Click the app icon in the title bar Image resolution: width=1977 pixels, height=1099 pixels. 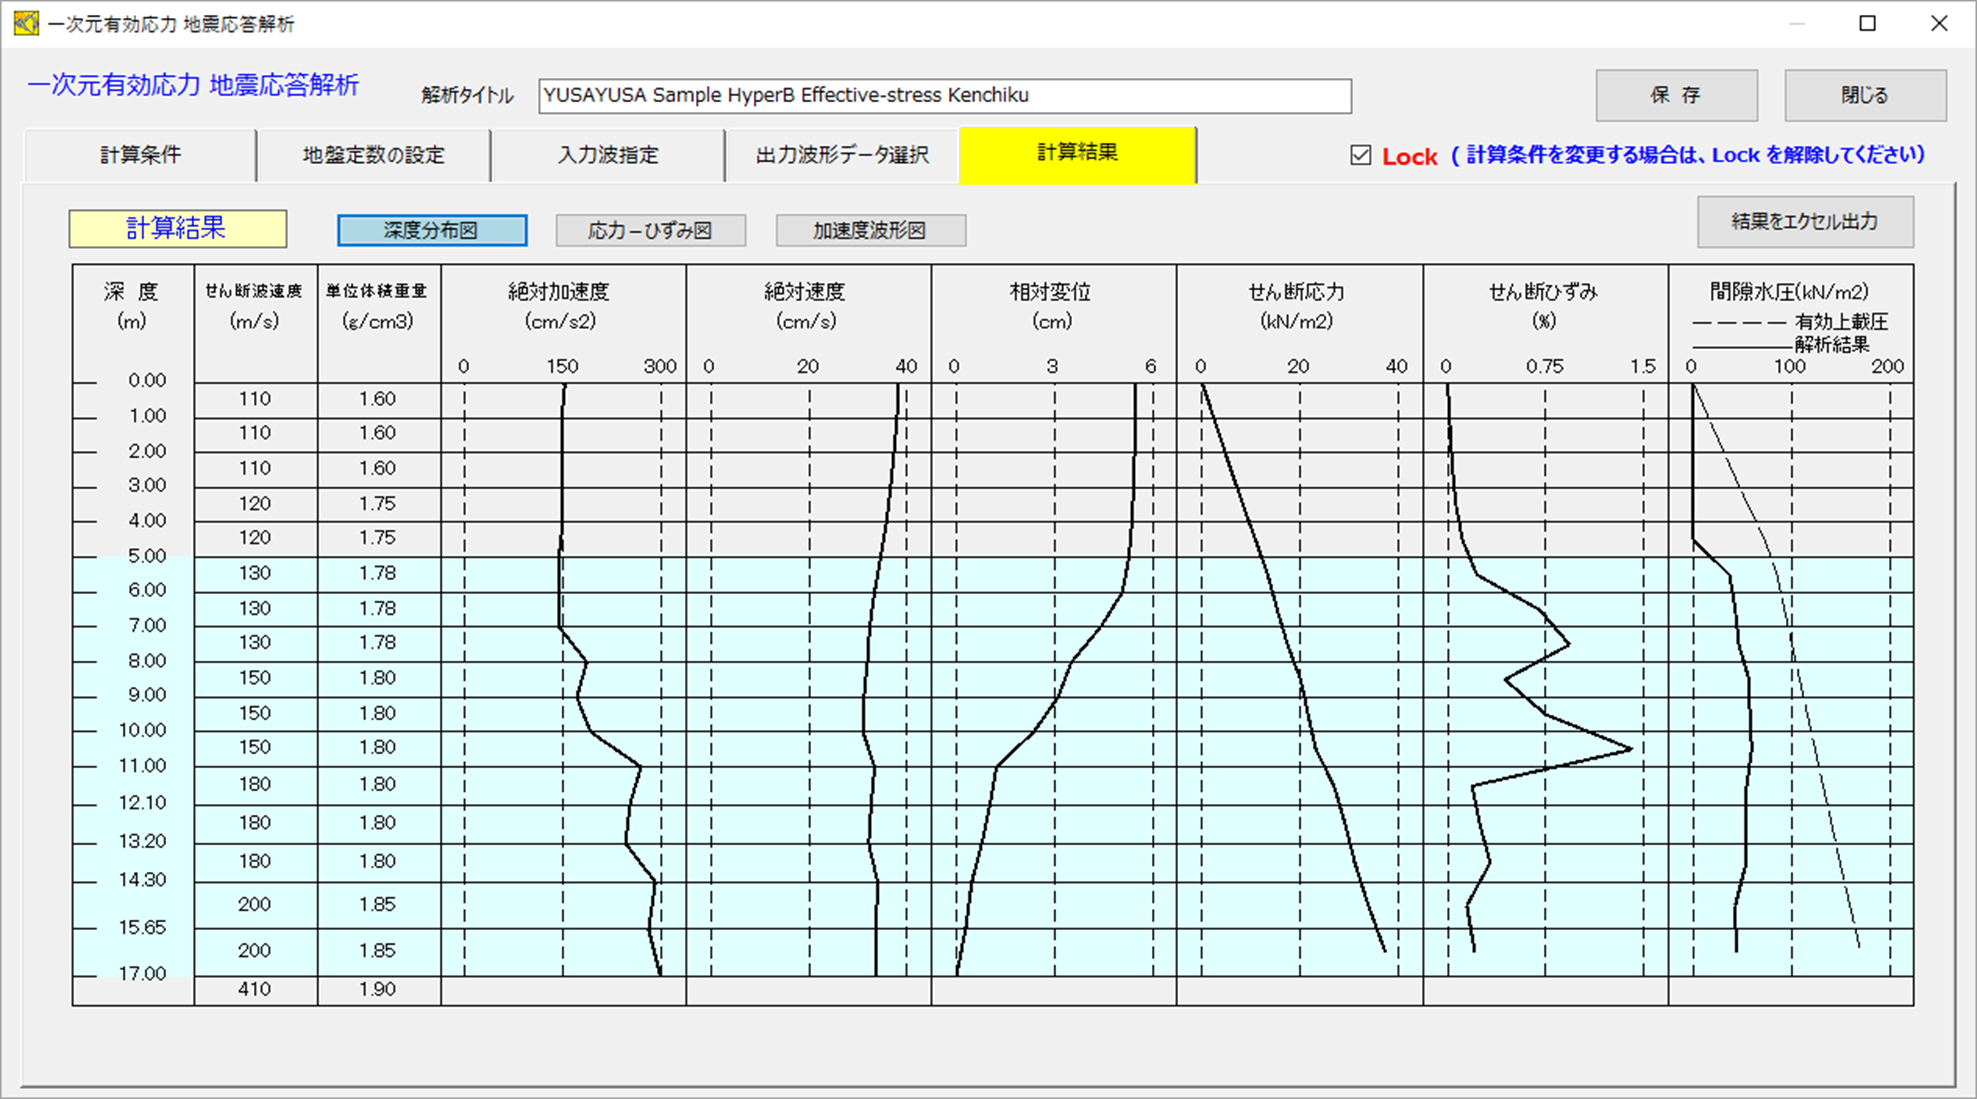[x=25, y=22]
